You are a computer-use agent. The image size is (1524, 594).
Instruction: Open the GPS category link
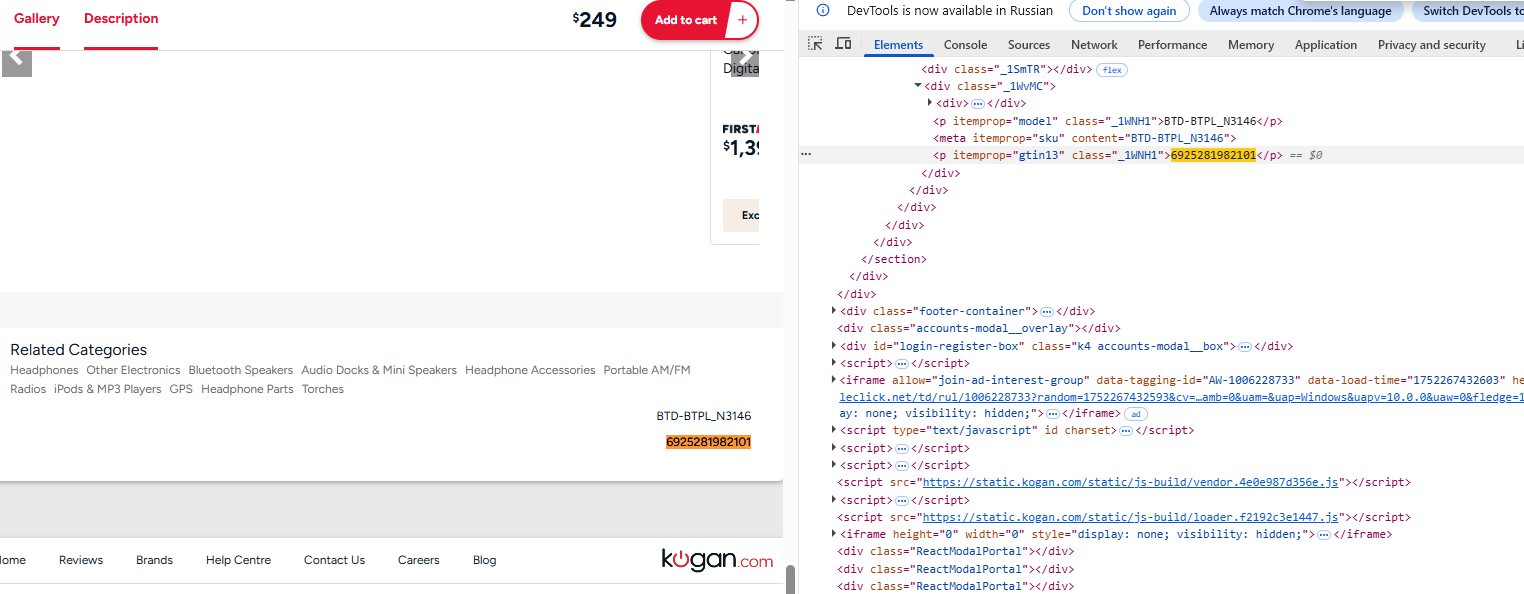[x=181, y=389]
